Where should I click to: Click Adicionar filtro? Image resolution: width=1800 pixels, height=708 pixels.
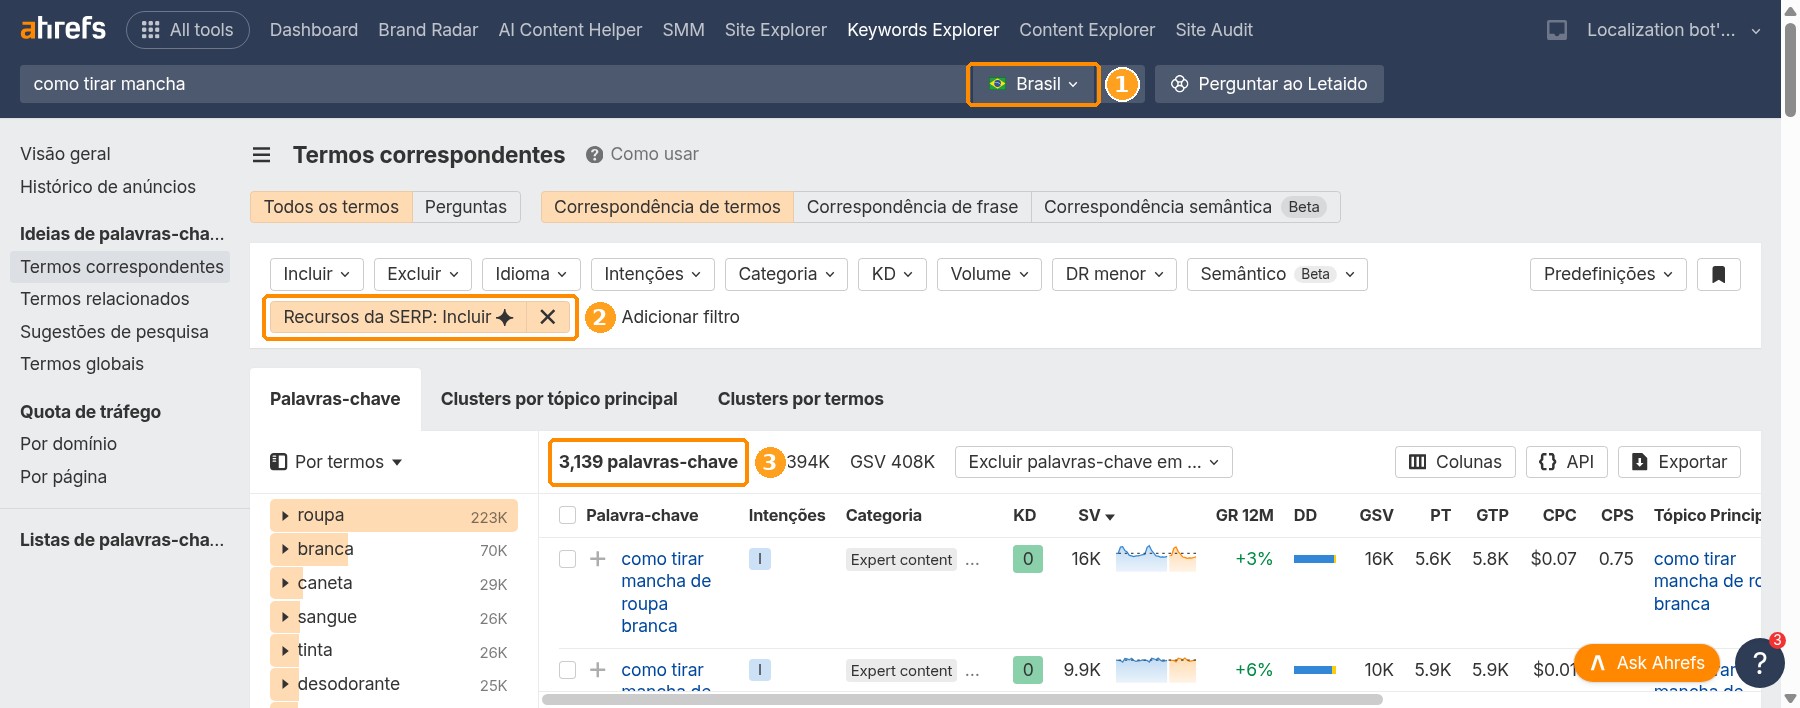(680, 317)
